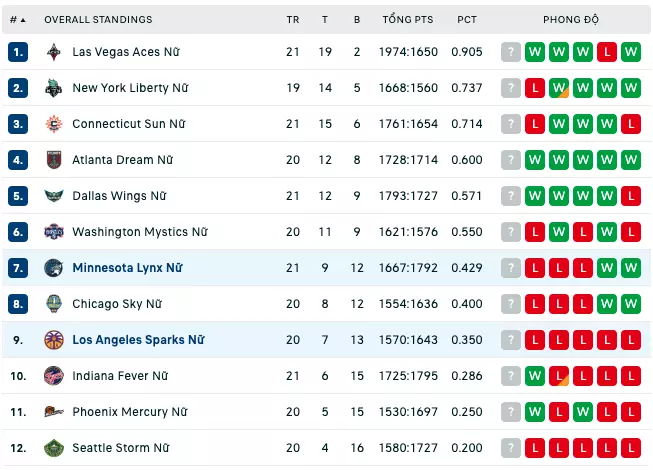Viewport: 653px width, 470px height.
Task: Open Dallas Wings Nữ team page
Action: (119, 196)
